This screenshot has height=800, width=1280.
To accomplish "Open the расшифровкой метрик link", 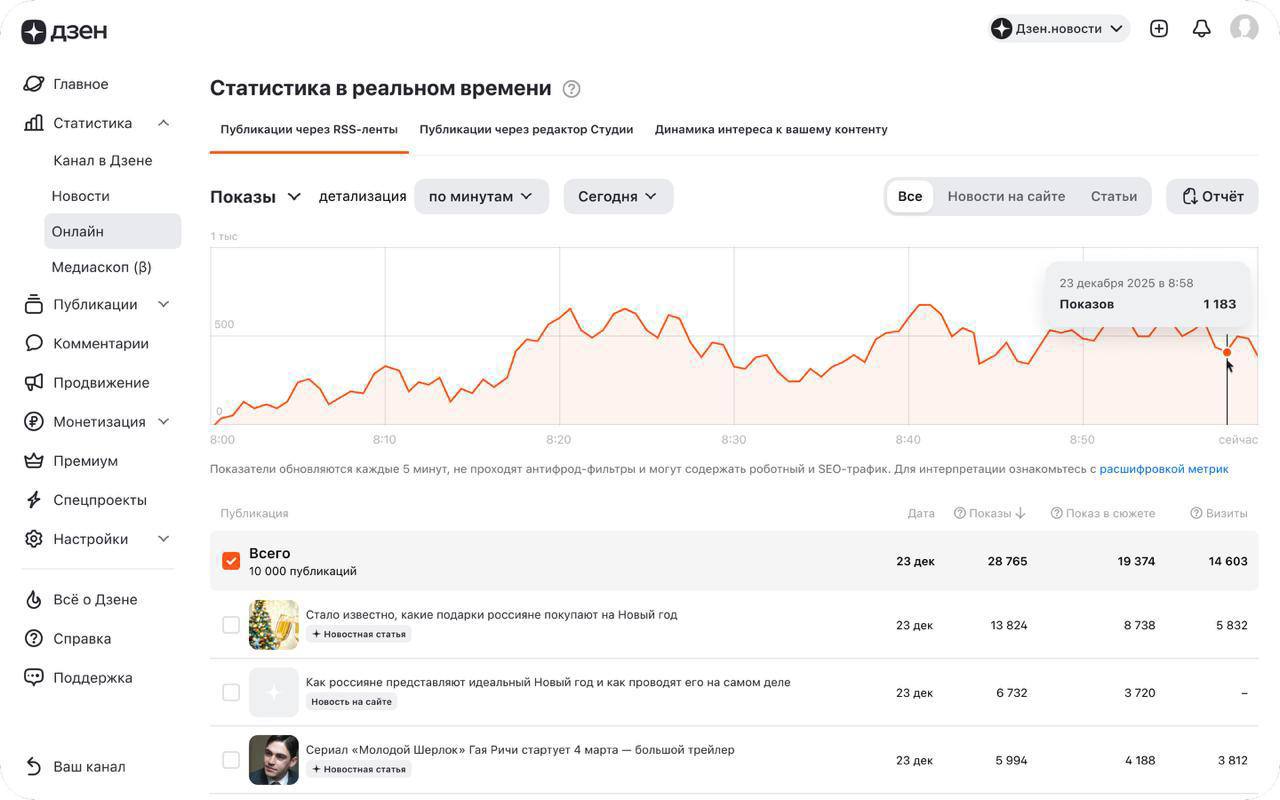I will click(x=1164, y=467).
